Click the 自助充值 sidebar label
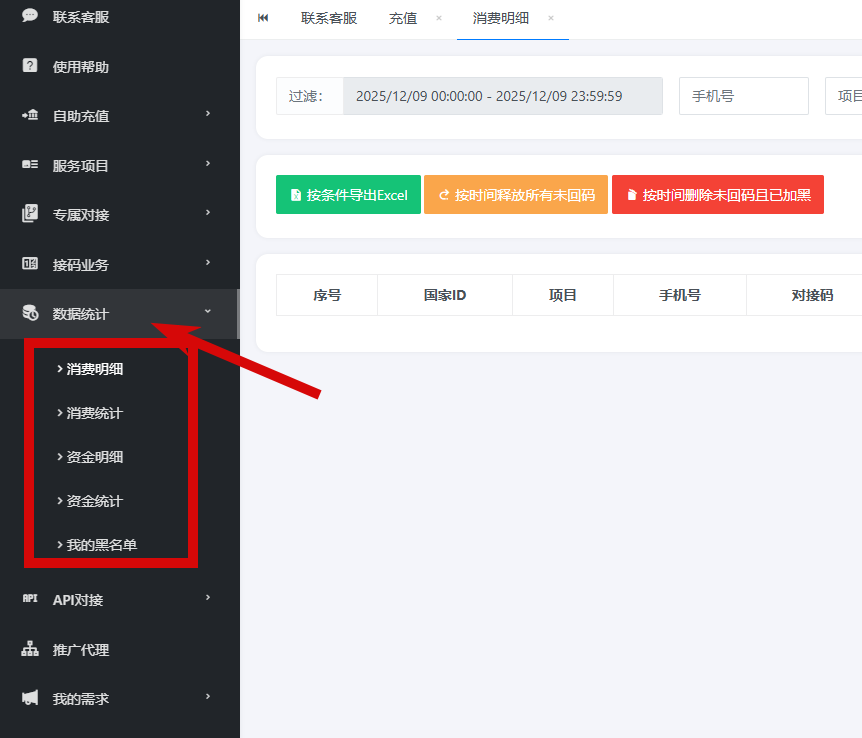 tap(80, 116)
